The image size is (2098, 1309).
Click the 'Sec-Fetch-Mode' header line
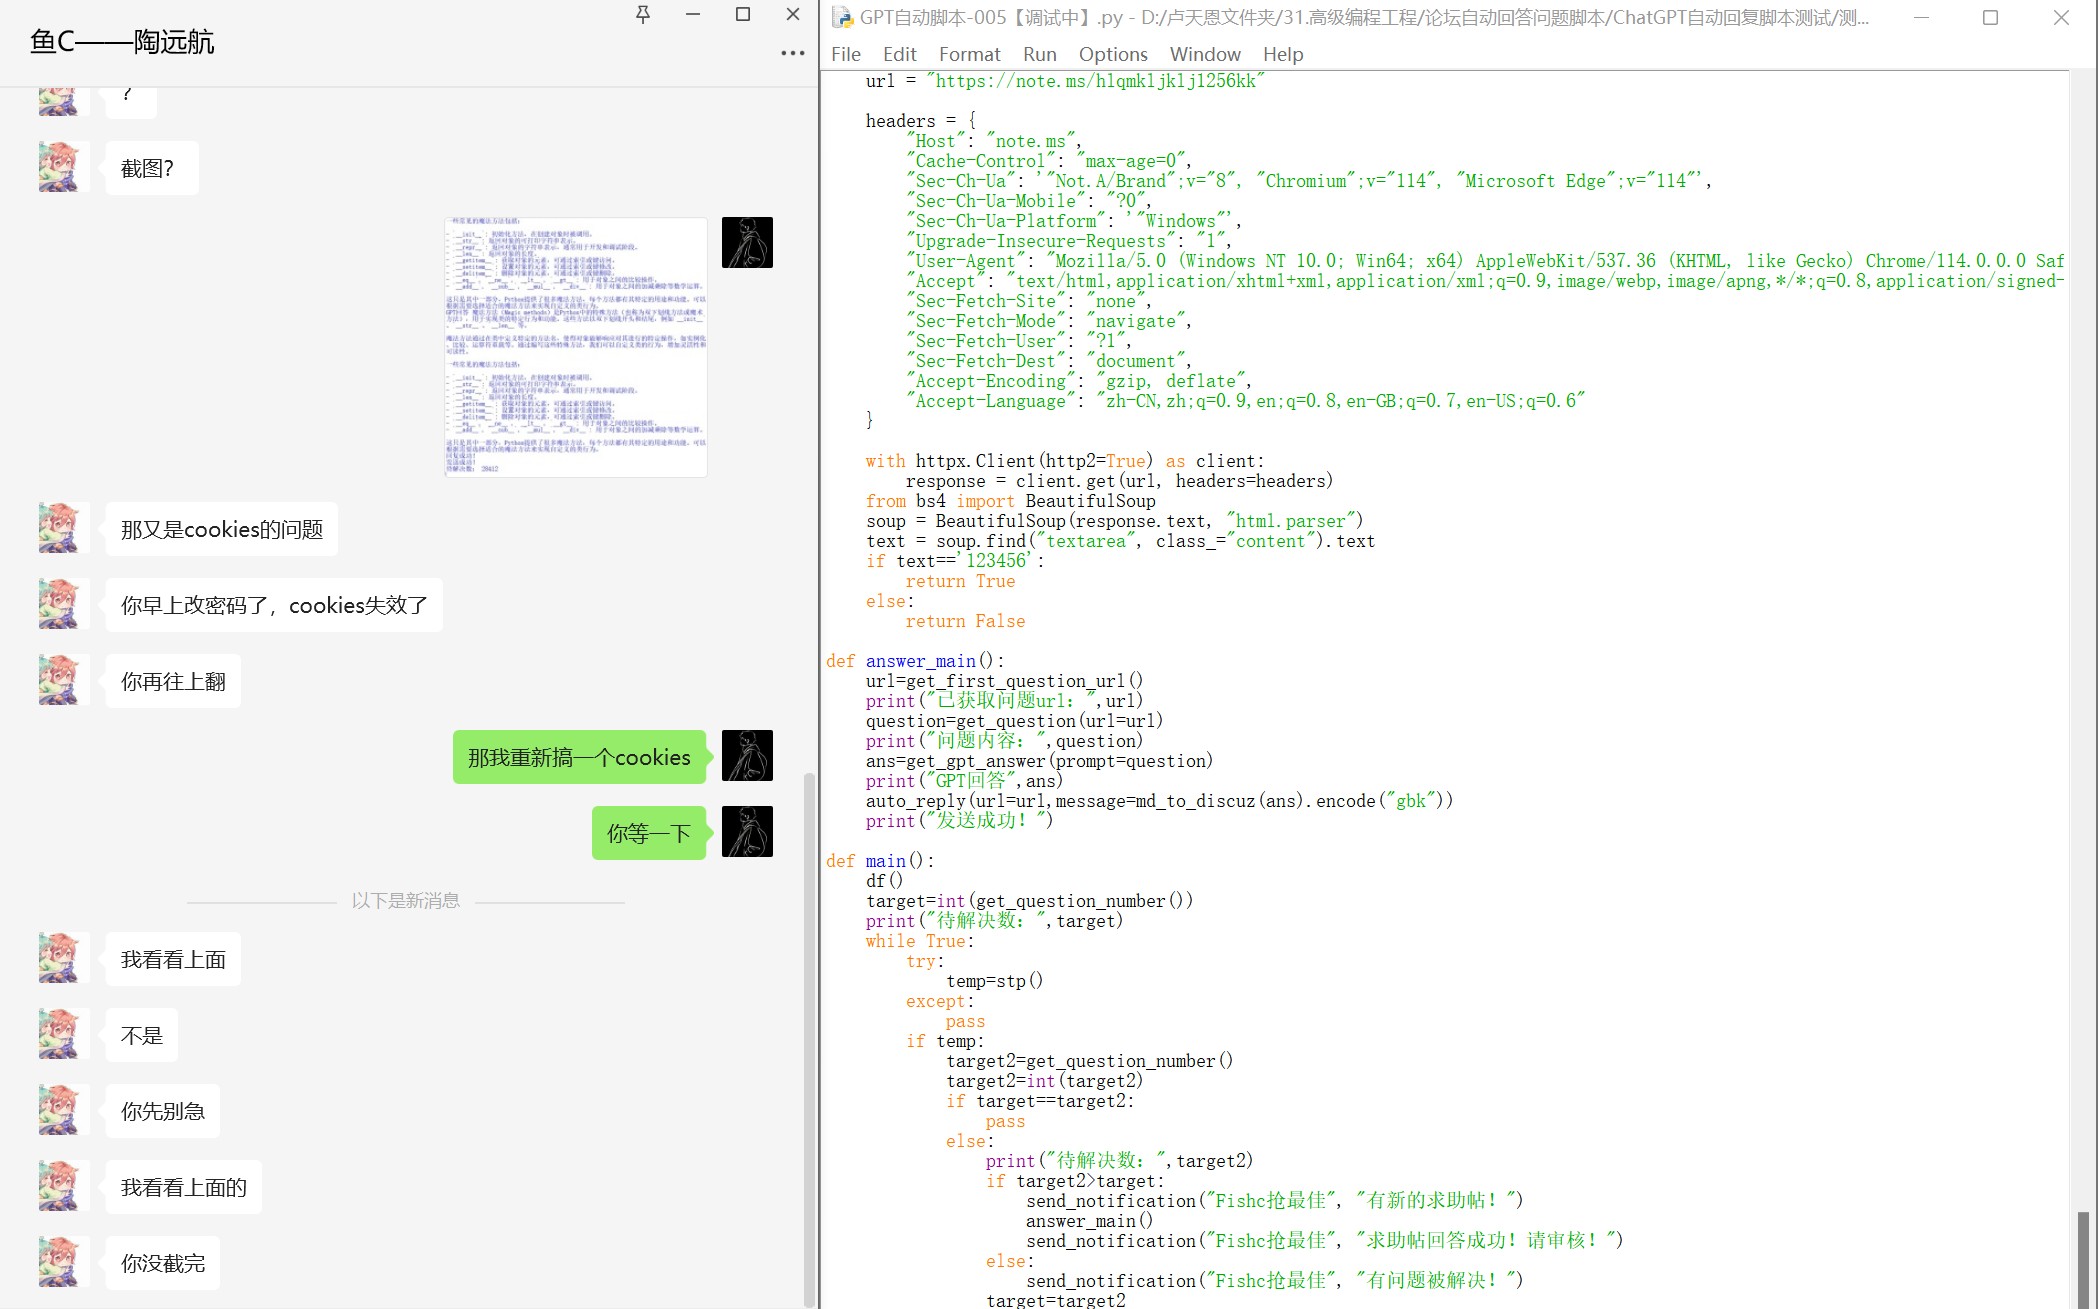coord(1049,321)
